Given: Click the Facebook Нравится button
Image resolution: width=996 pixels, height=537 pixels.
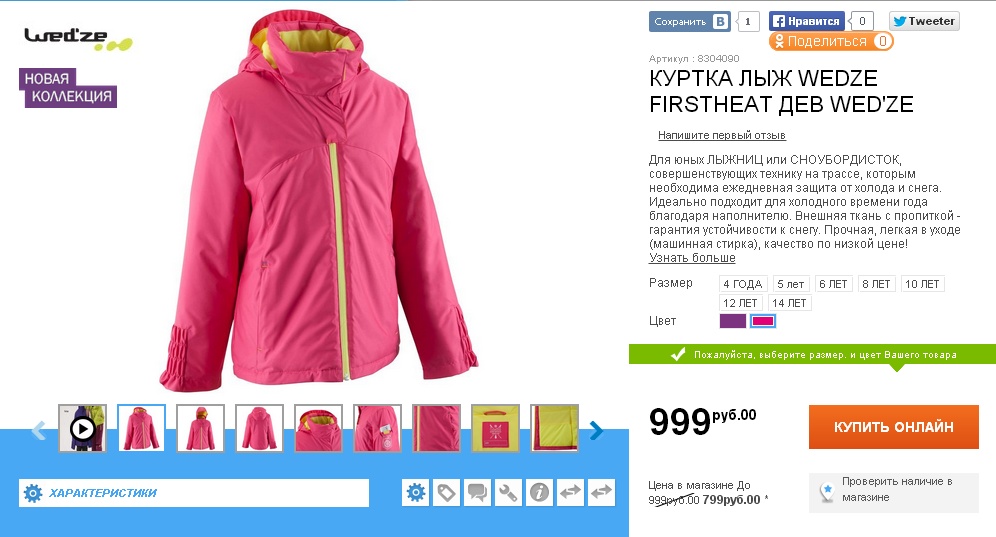Looking at the screenshot, I should pyautogui.click(x=807, y=21).
